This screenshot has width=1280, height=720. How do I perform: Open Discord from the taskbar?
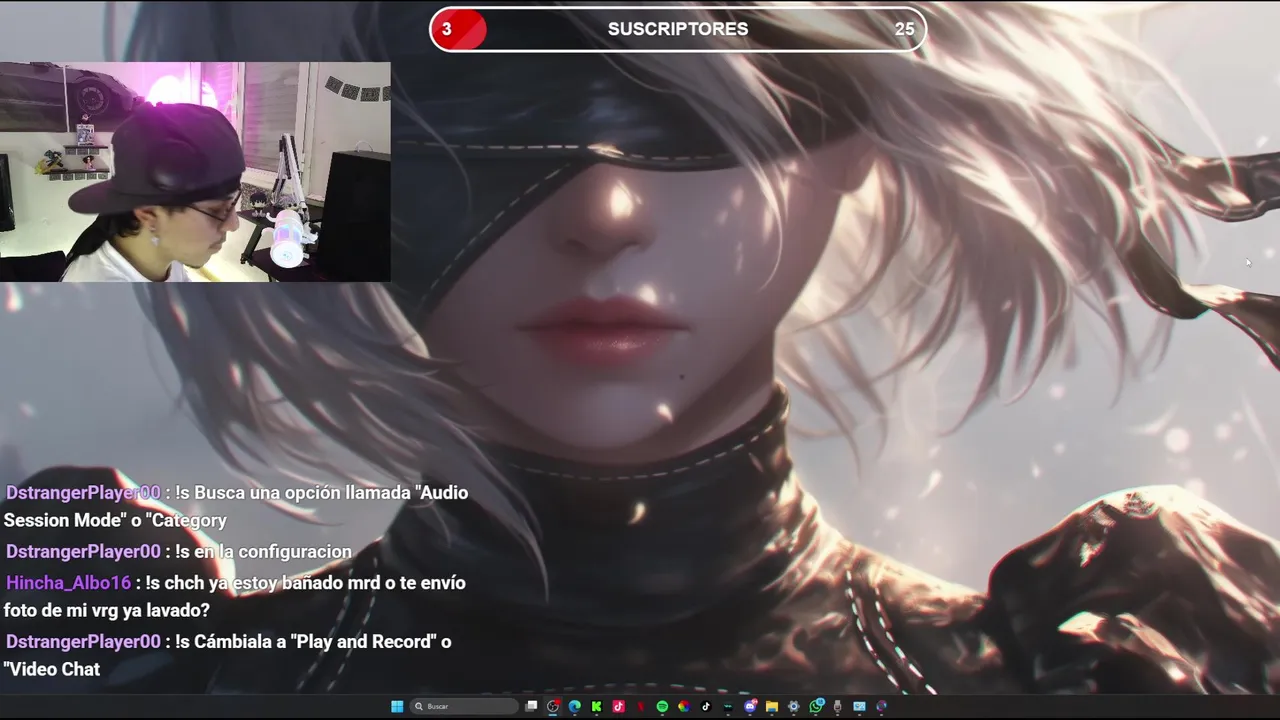click(x=750, y=706)
